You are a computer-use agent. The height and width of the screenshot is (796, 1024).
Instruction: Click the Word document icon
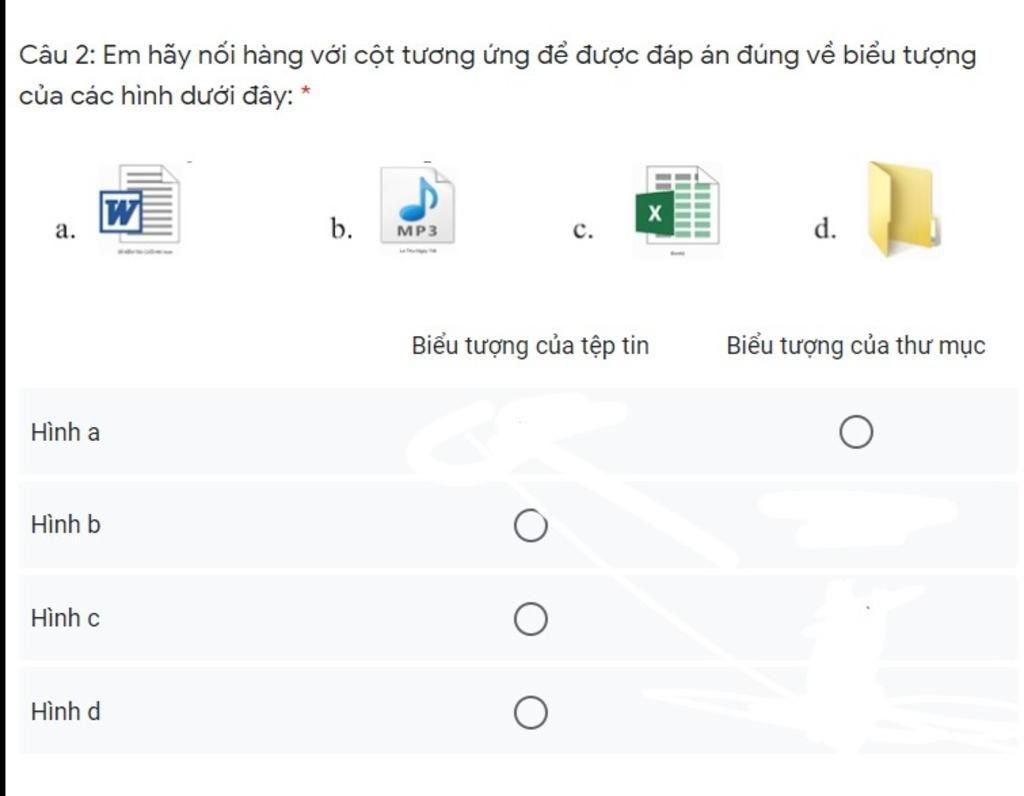[141, 208]
